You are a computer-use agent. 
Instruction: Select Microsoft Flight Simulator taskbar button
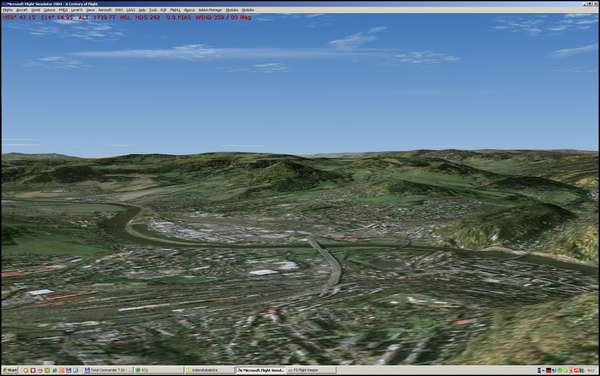tap(260, 370)
